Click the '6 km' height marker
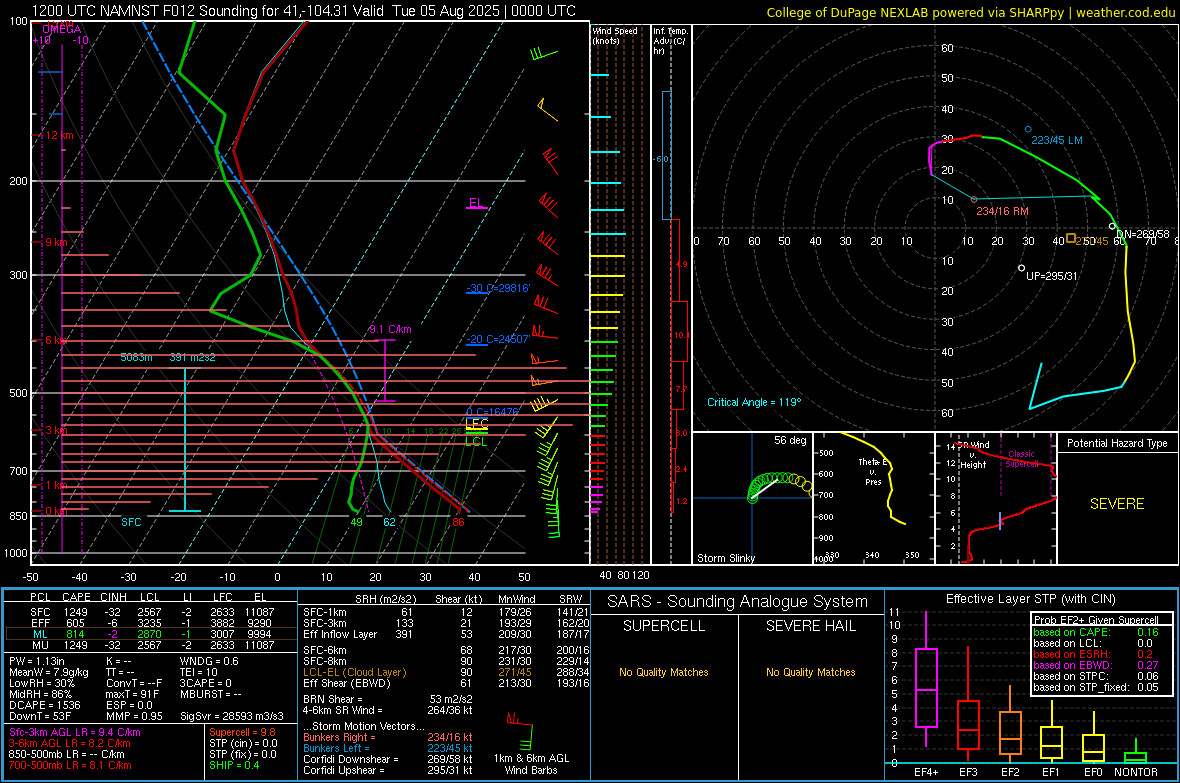This screenshot has height=783, width=1180. [x=58, y=340]
